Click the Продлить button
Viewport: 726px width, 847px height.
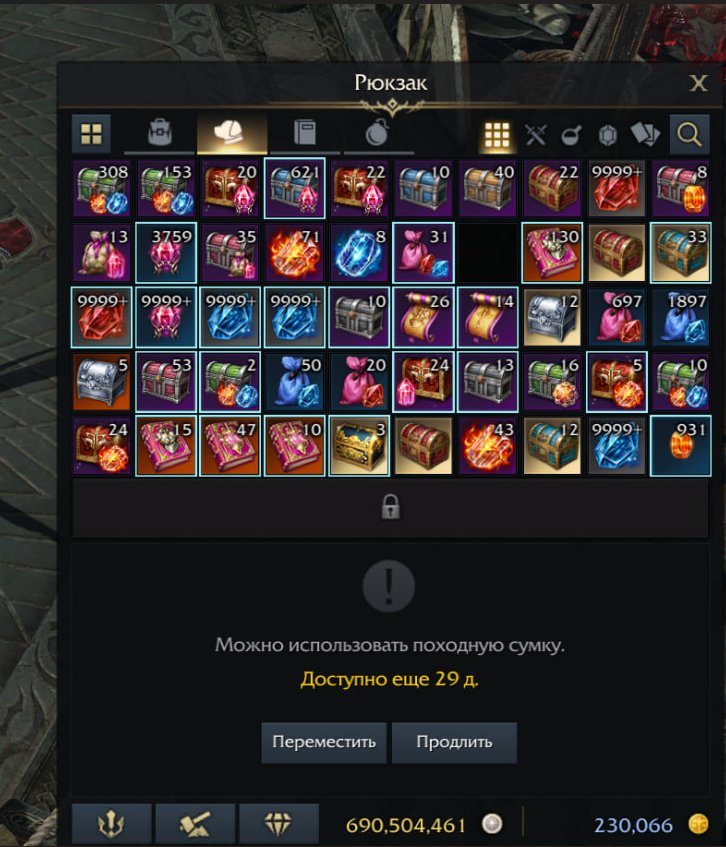point(454,742)
